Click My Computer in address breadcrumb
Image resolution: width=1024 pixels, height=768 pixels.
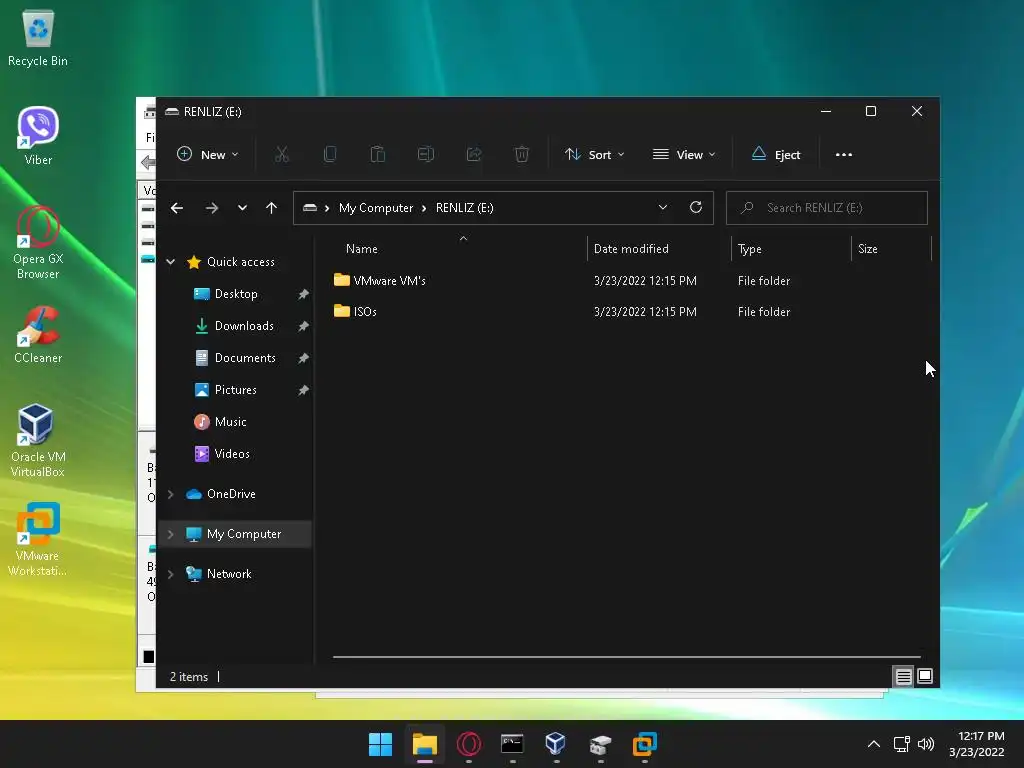pos(376,208)
